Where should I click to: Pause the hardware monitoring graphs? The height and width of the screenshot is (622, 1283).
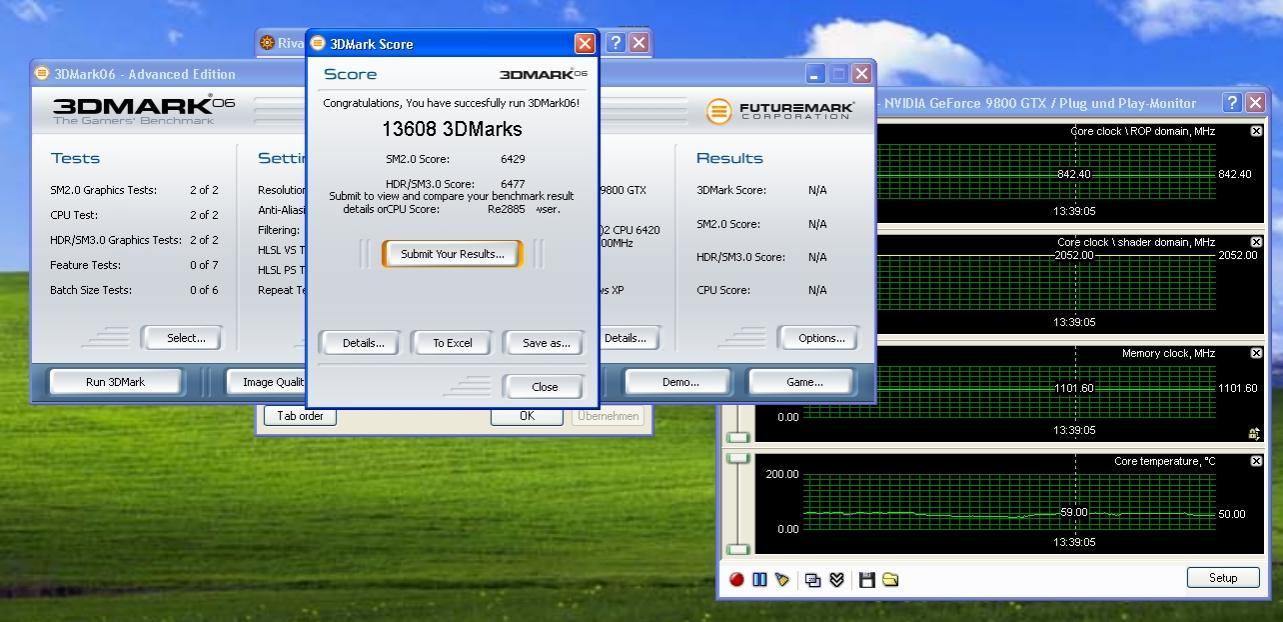pyautogui.click(x=759, y=579)
